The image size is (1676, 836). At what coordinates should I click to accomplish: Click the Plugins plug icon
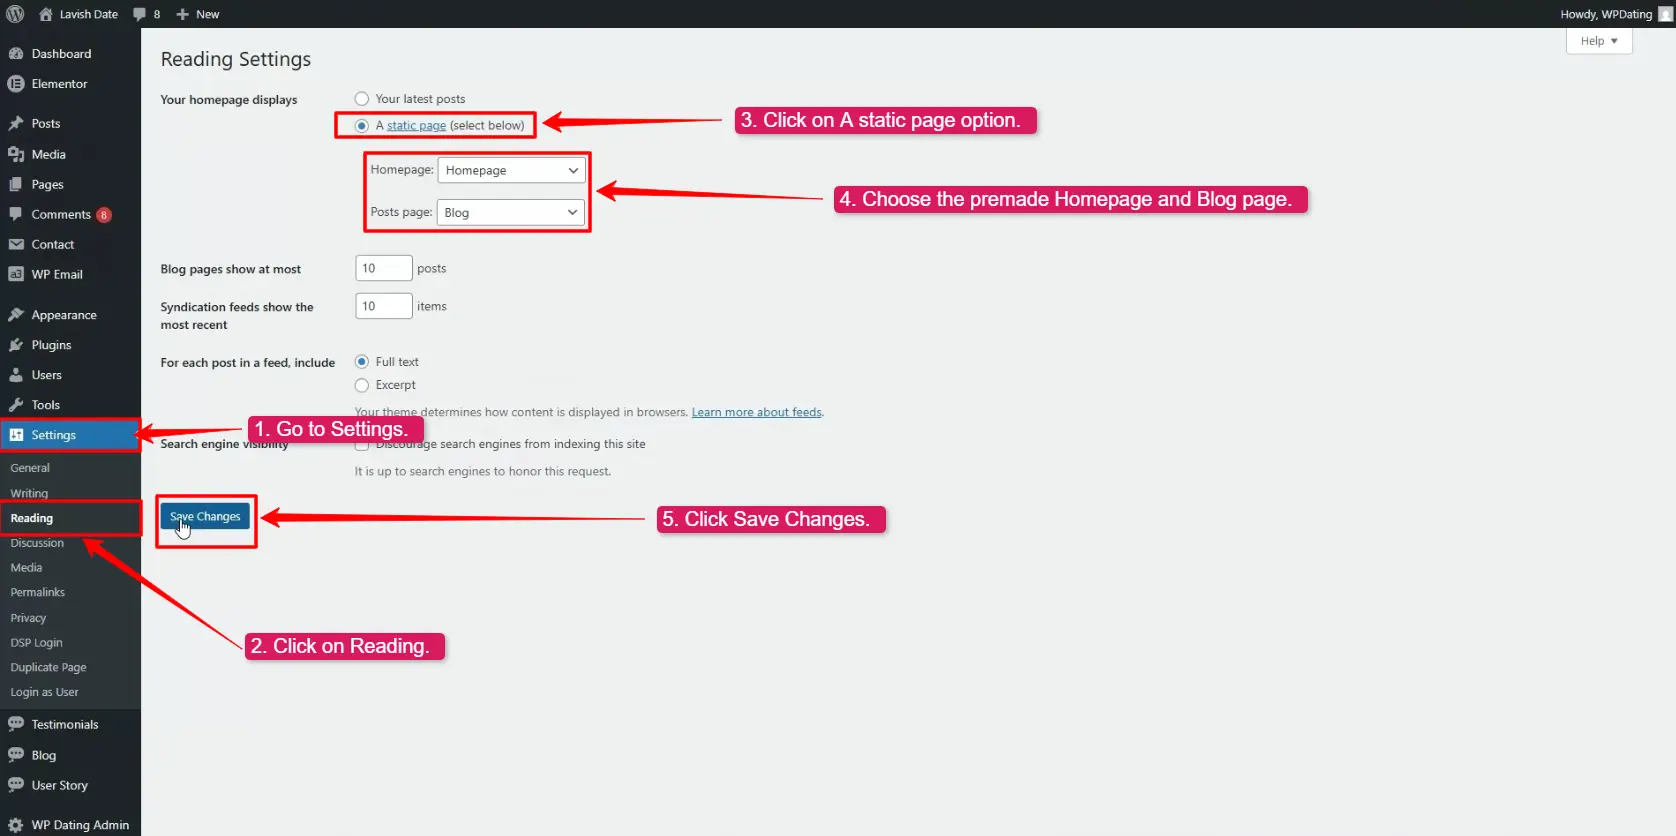(16, 345)
